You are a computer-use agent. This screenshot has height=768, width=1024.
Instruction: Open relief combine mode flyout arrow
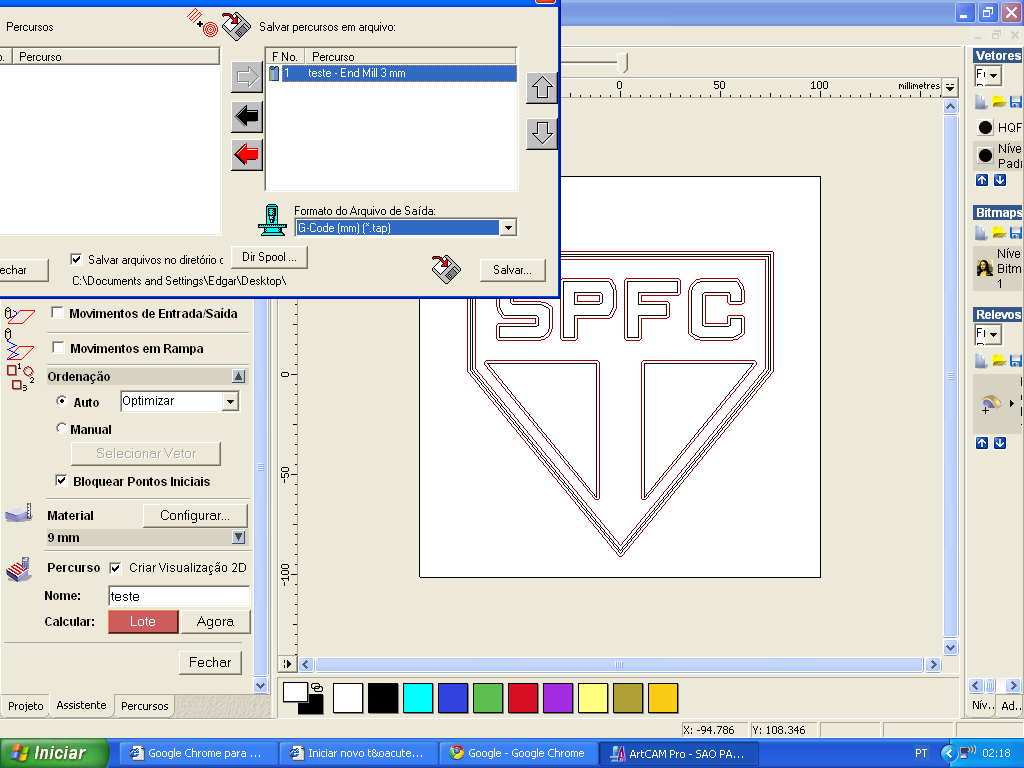coord(1012,404)
